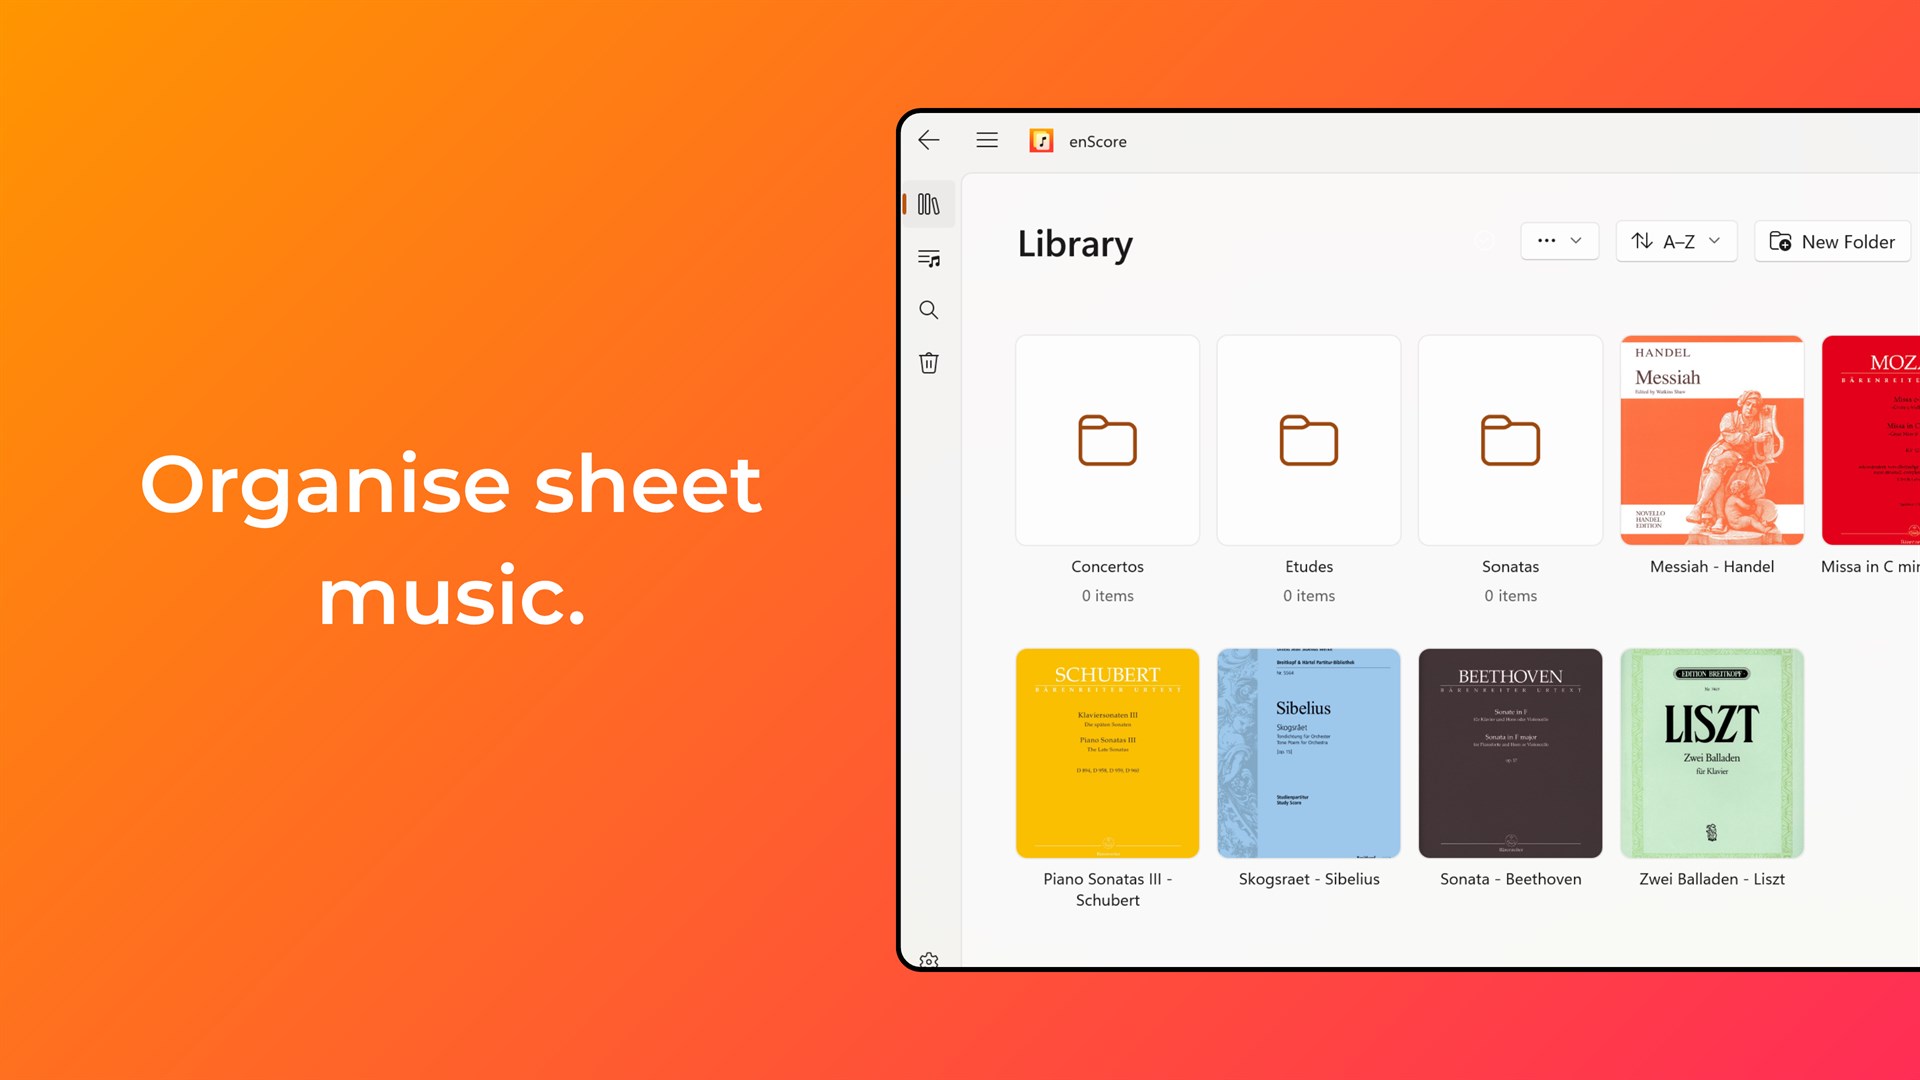This screenshot has height=1080, width=1920.
Task: Expand the three-dots more options dropdown
Action: tap(1559, 241)
